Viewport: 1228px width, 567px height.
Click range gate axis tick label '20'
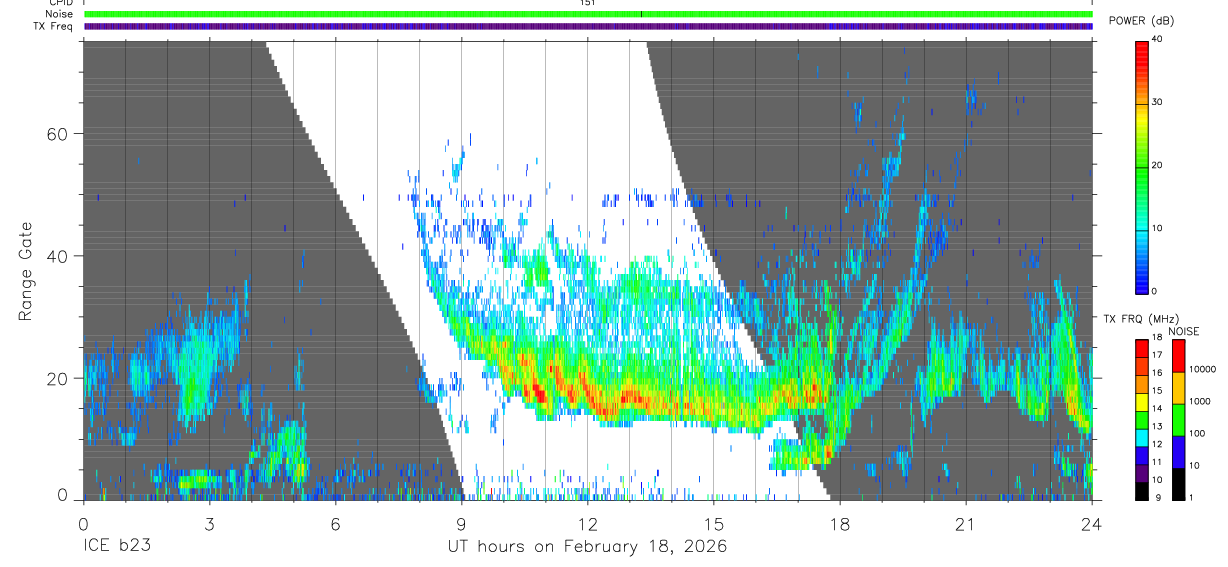coord(56,379)
